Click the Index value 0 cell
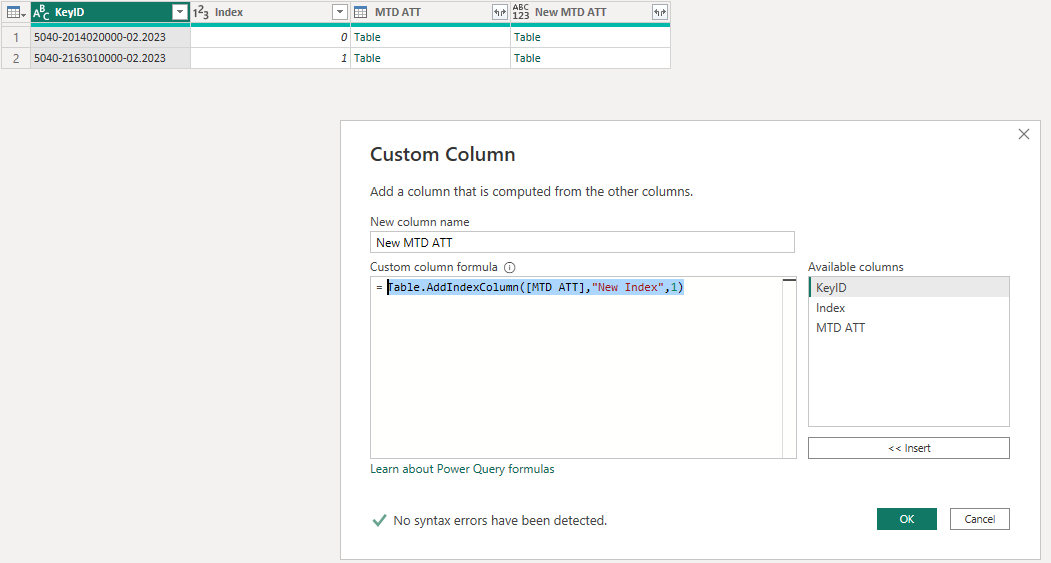This screenshot has width=1051, height=563. tap(271, 37)
